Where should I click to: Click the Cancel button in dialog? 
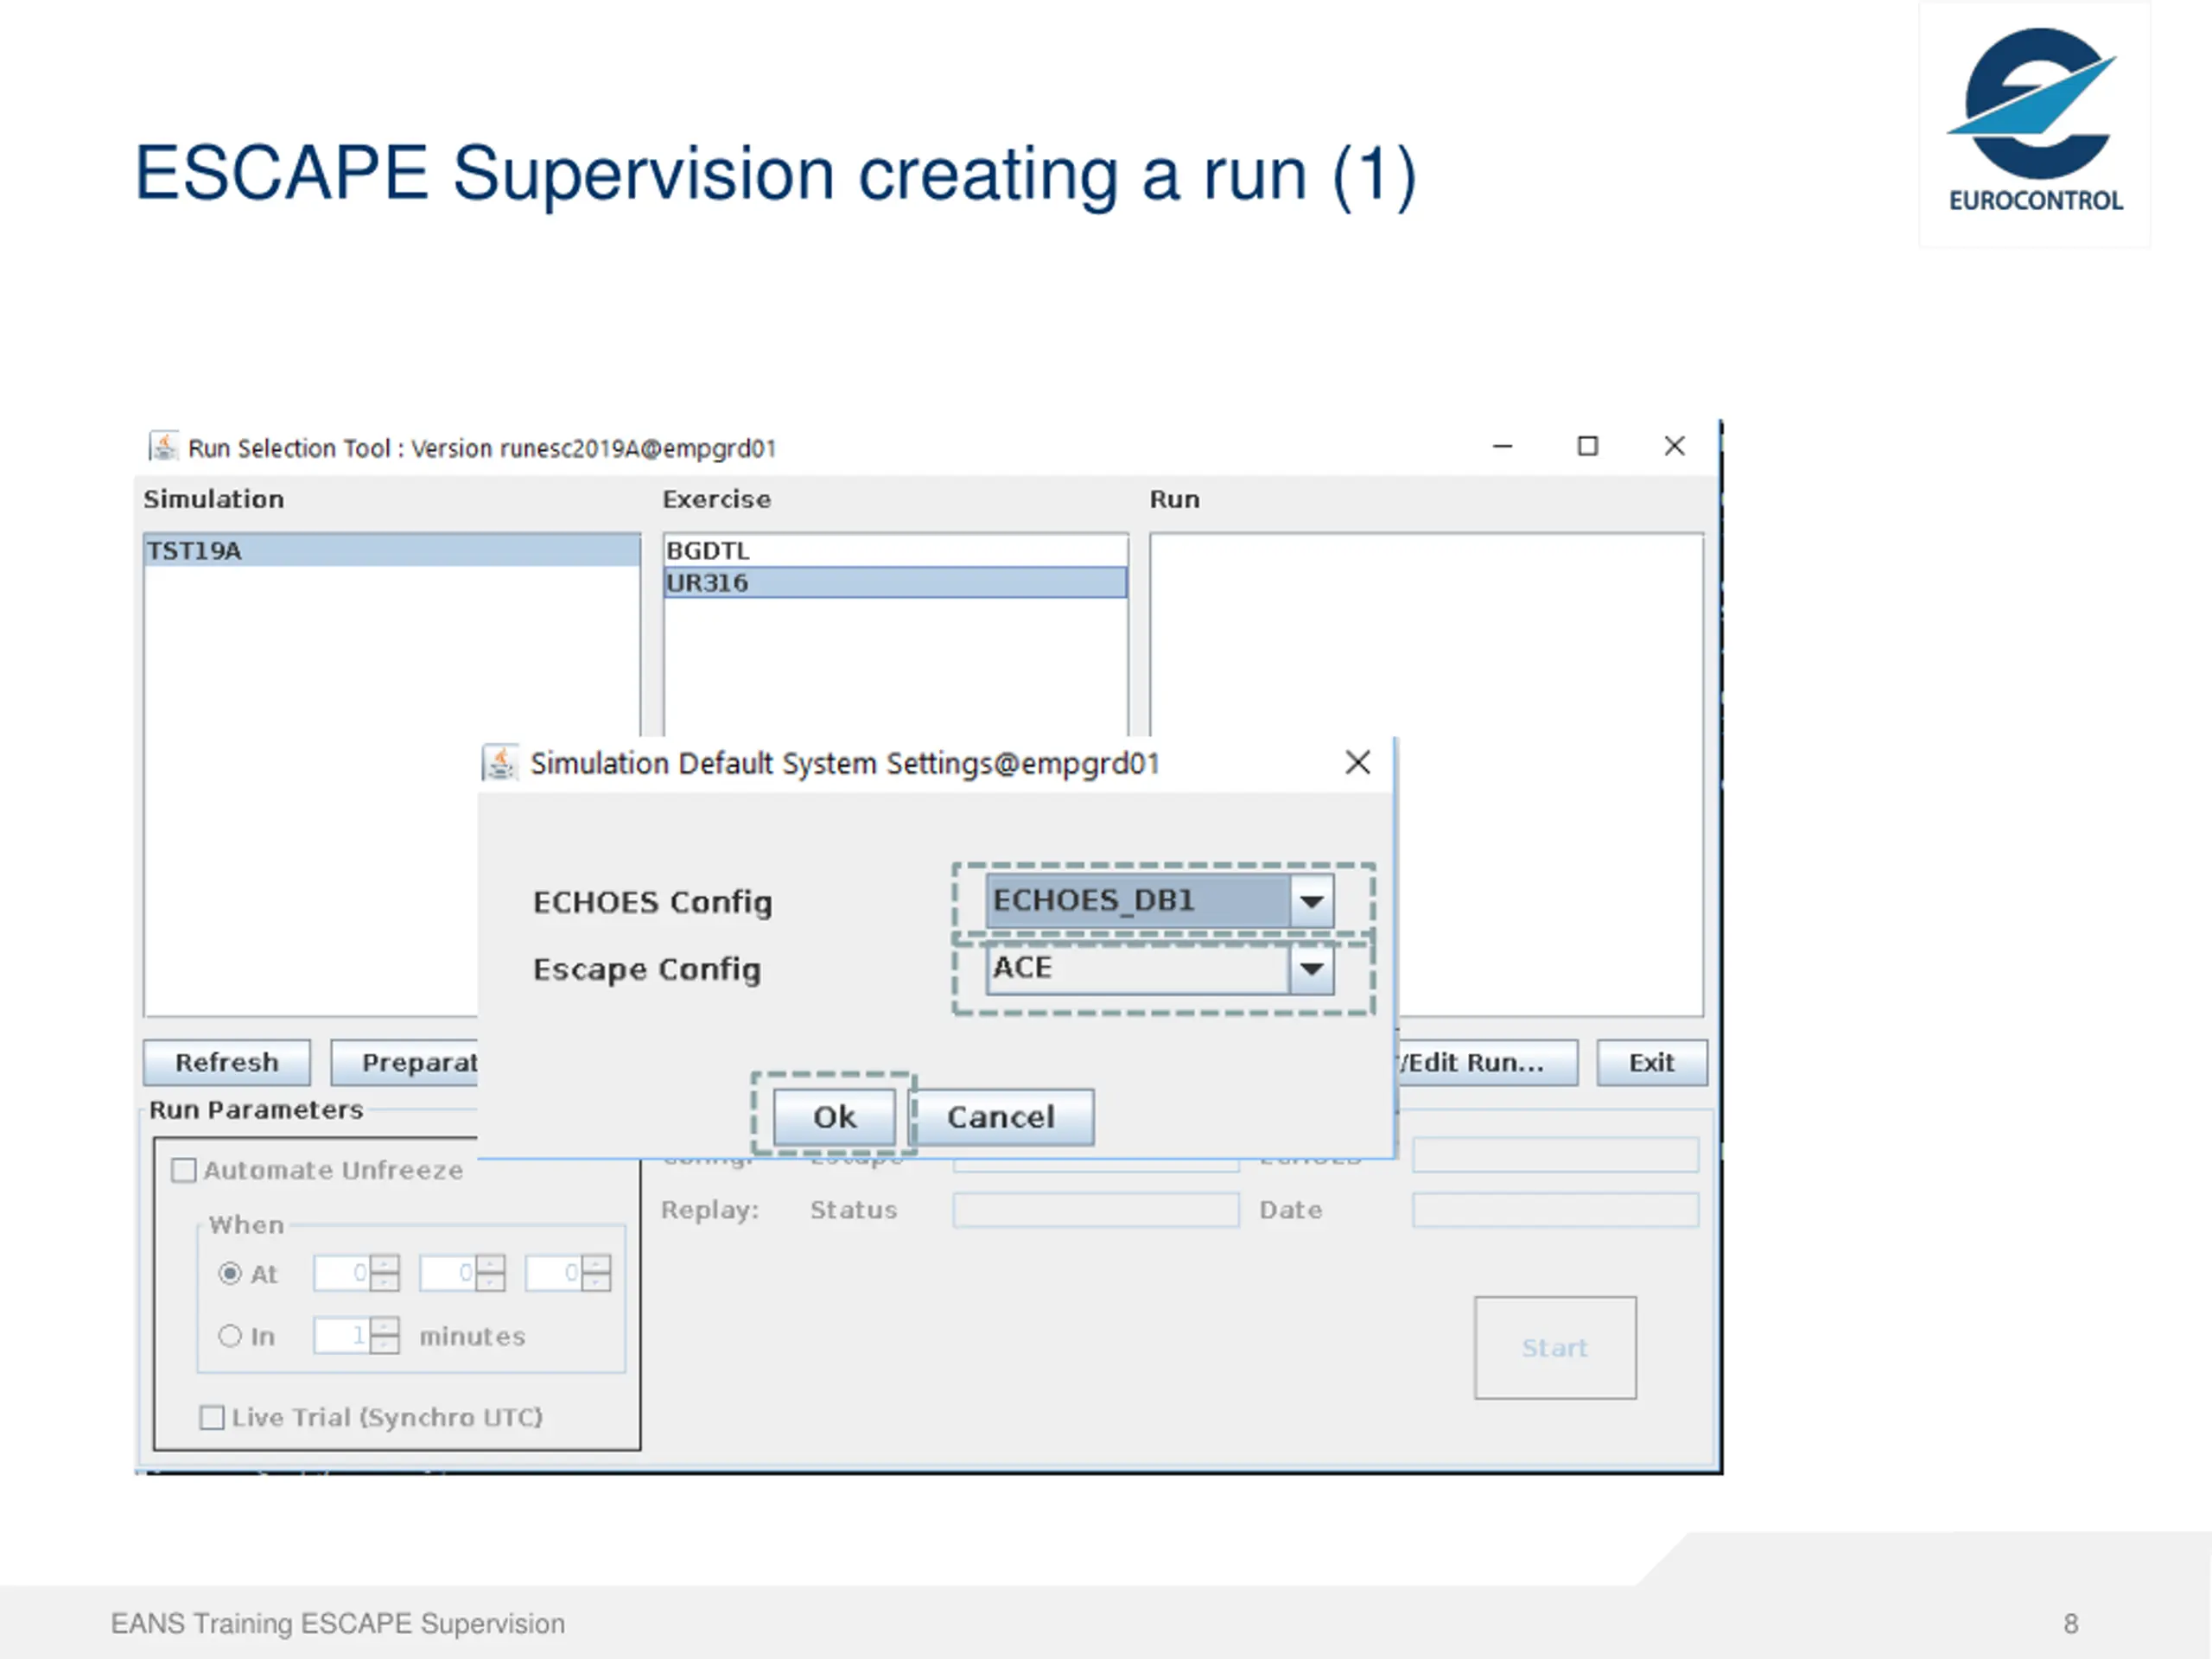click(1001, 1116)
